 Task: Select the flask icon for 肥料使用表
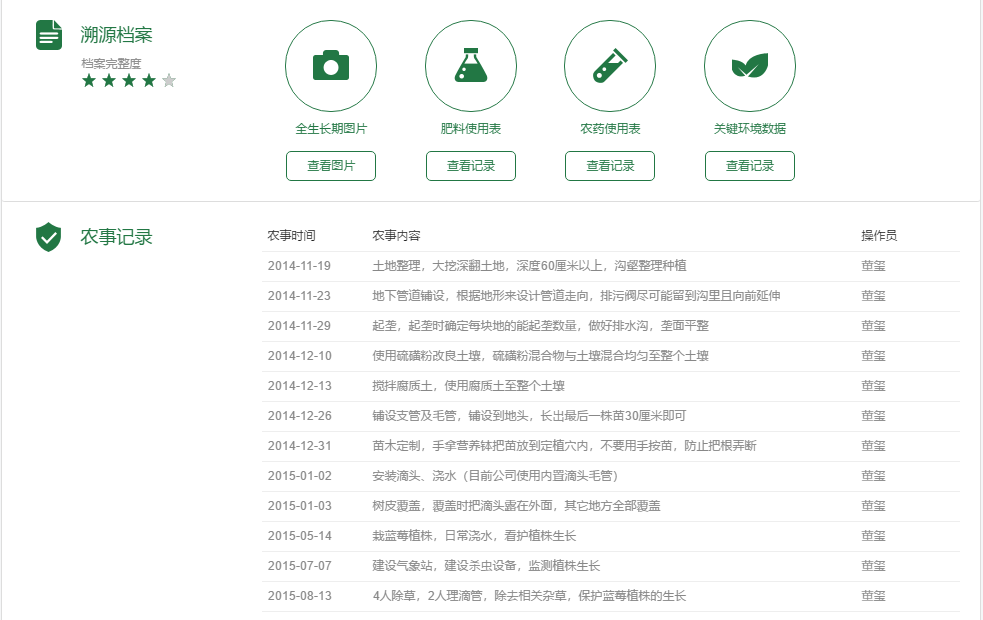[471, 65]
